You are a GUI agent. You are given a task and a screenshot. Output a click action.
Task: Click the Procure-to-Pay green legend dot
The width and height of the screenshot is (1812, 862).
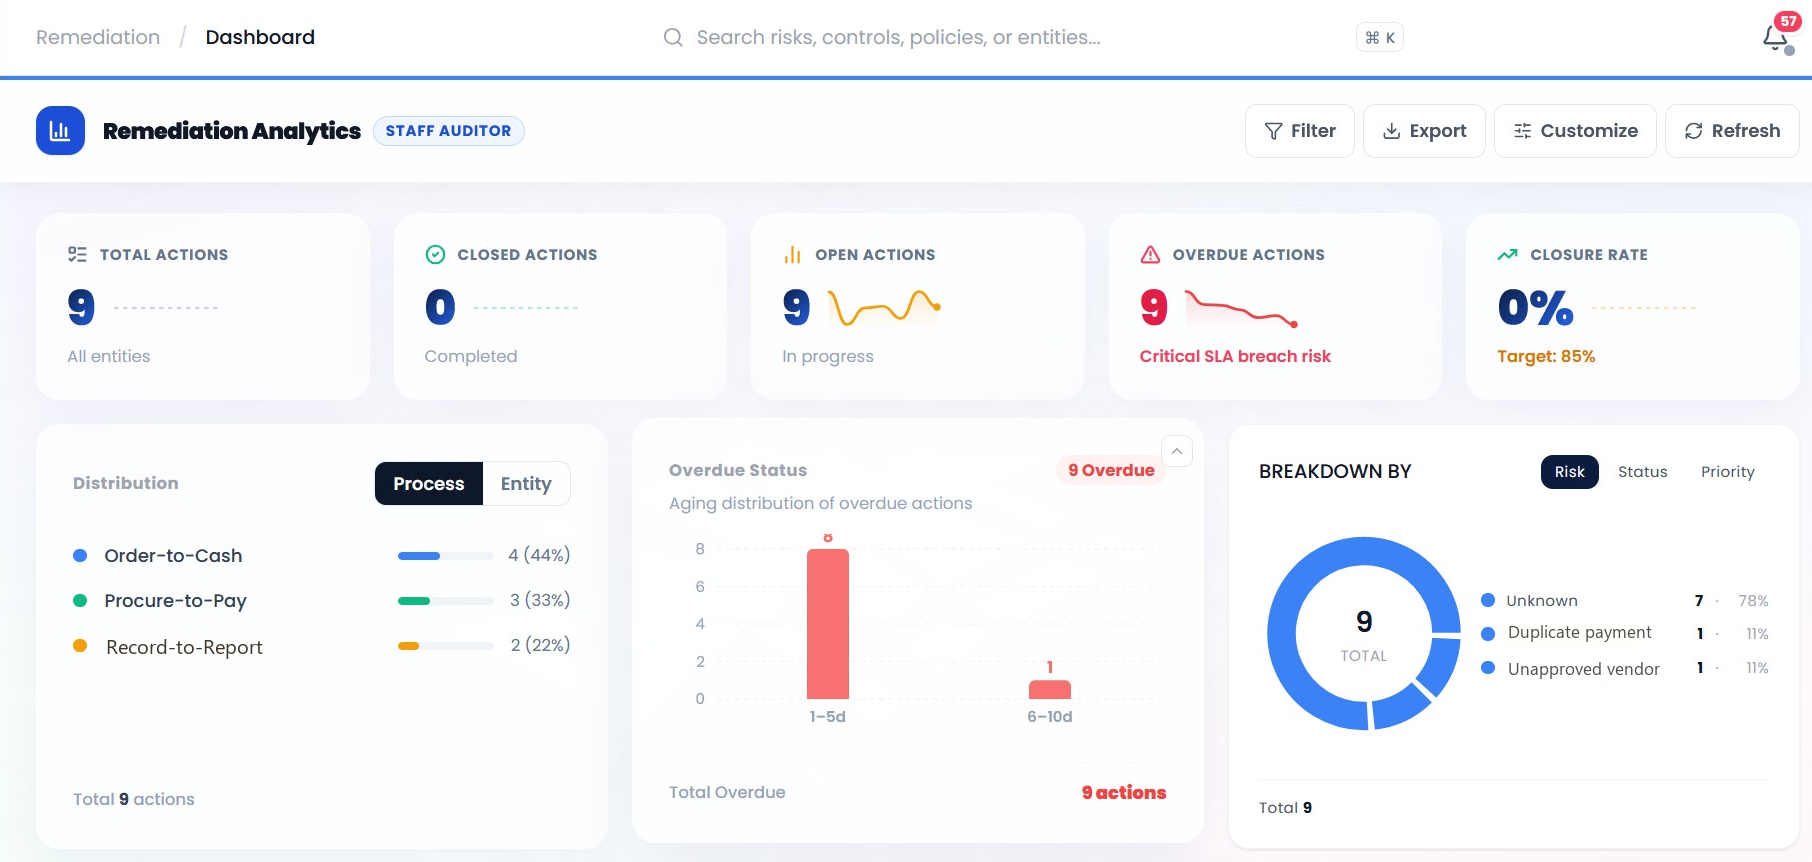(80, 600)
